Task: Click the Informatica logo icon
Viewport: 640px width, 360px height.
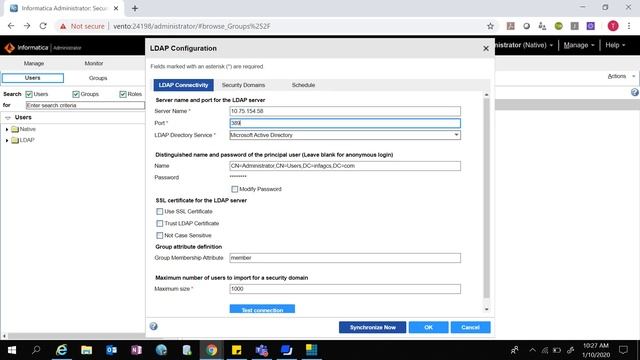Action: [9, 48]
